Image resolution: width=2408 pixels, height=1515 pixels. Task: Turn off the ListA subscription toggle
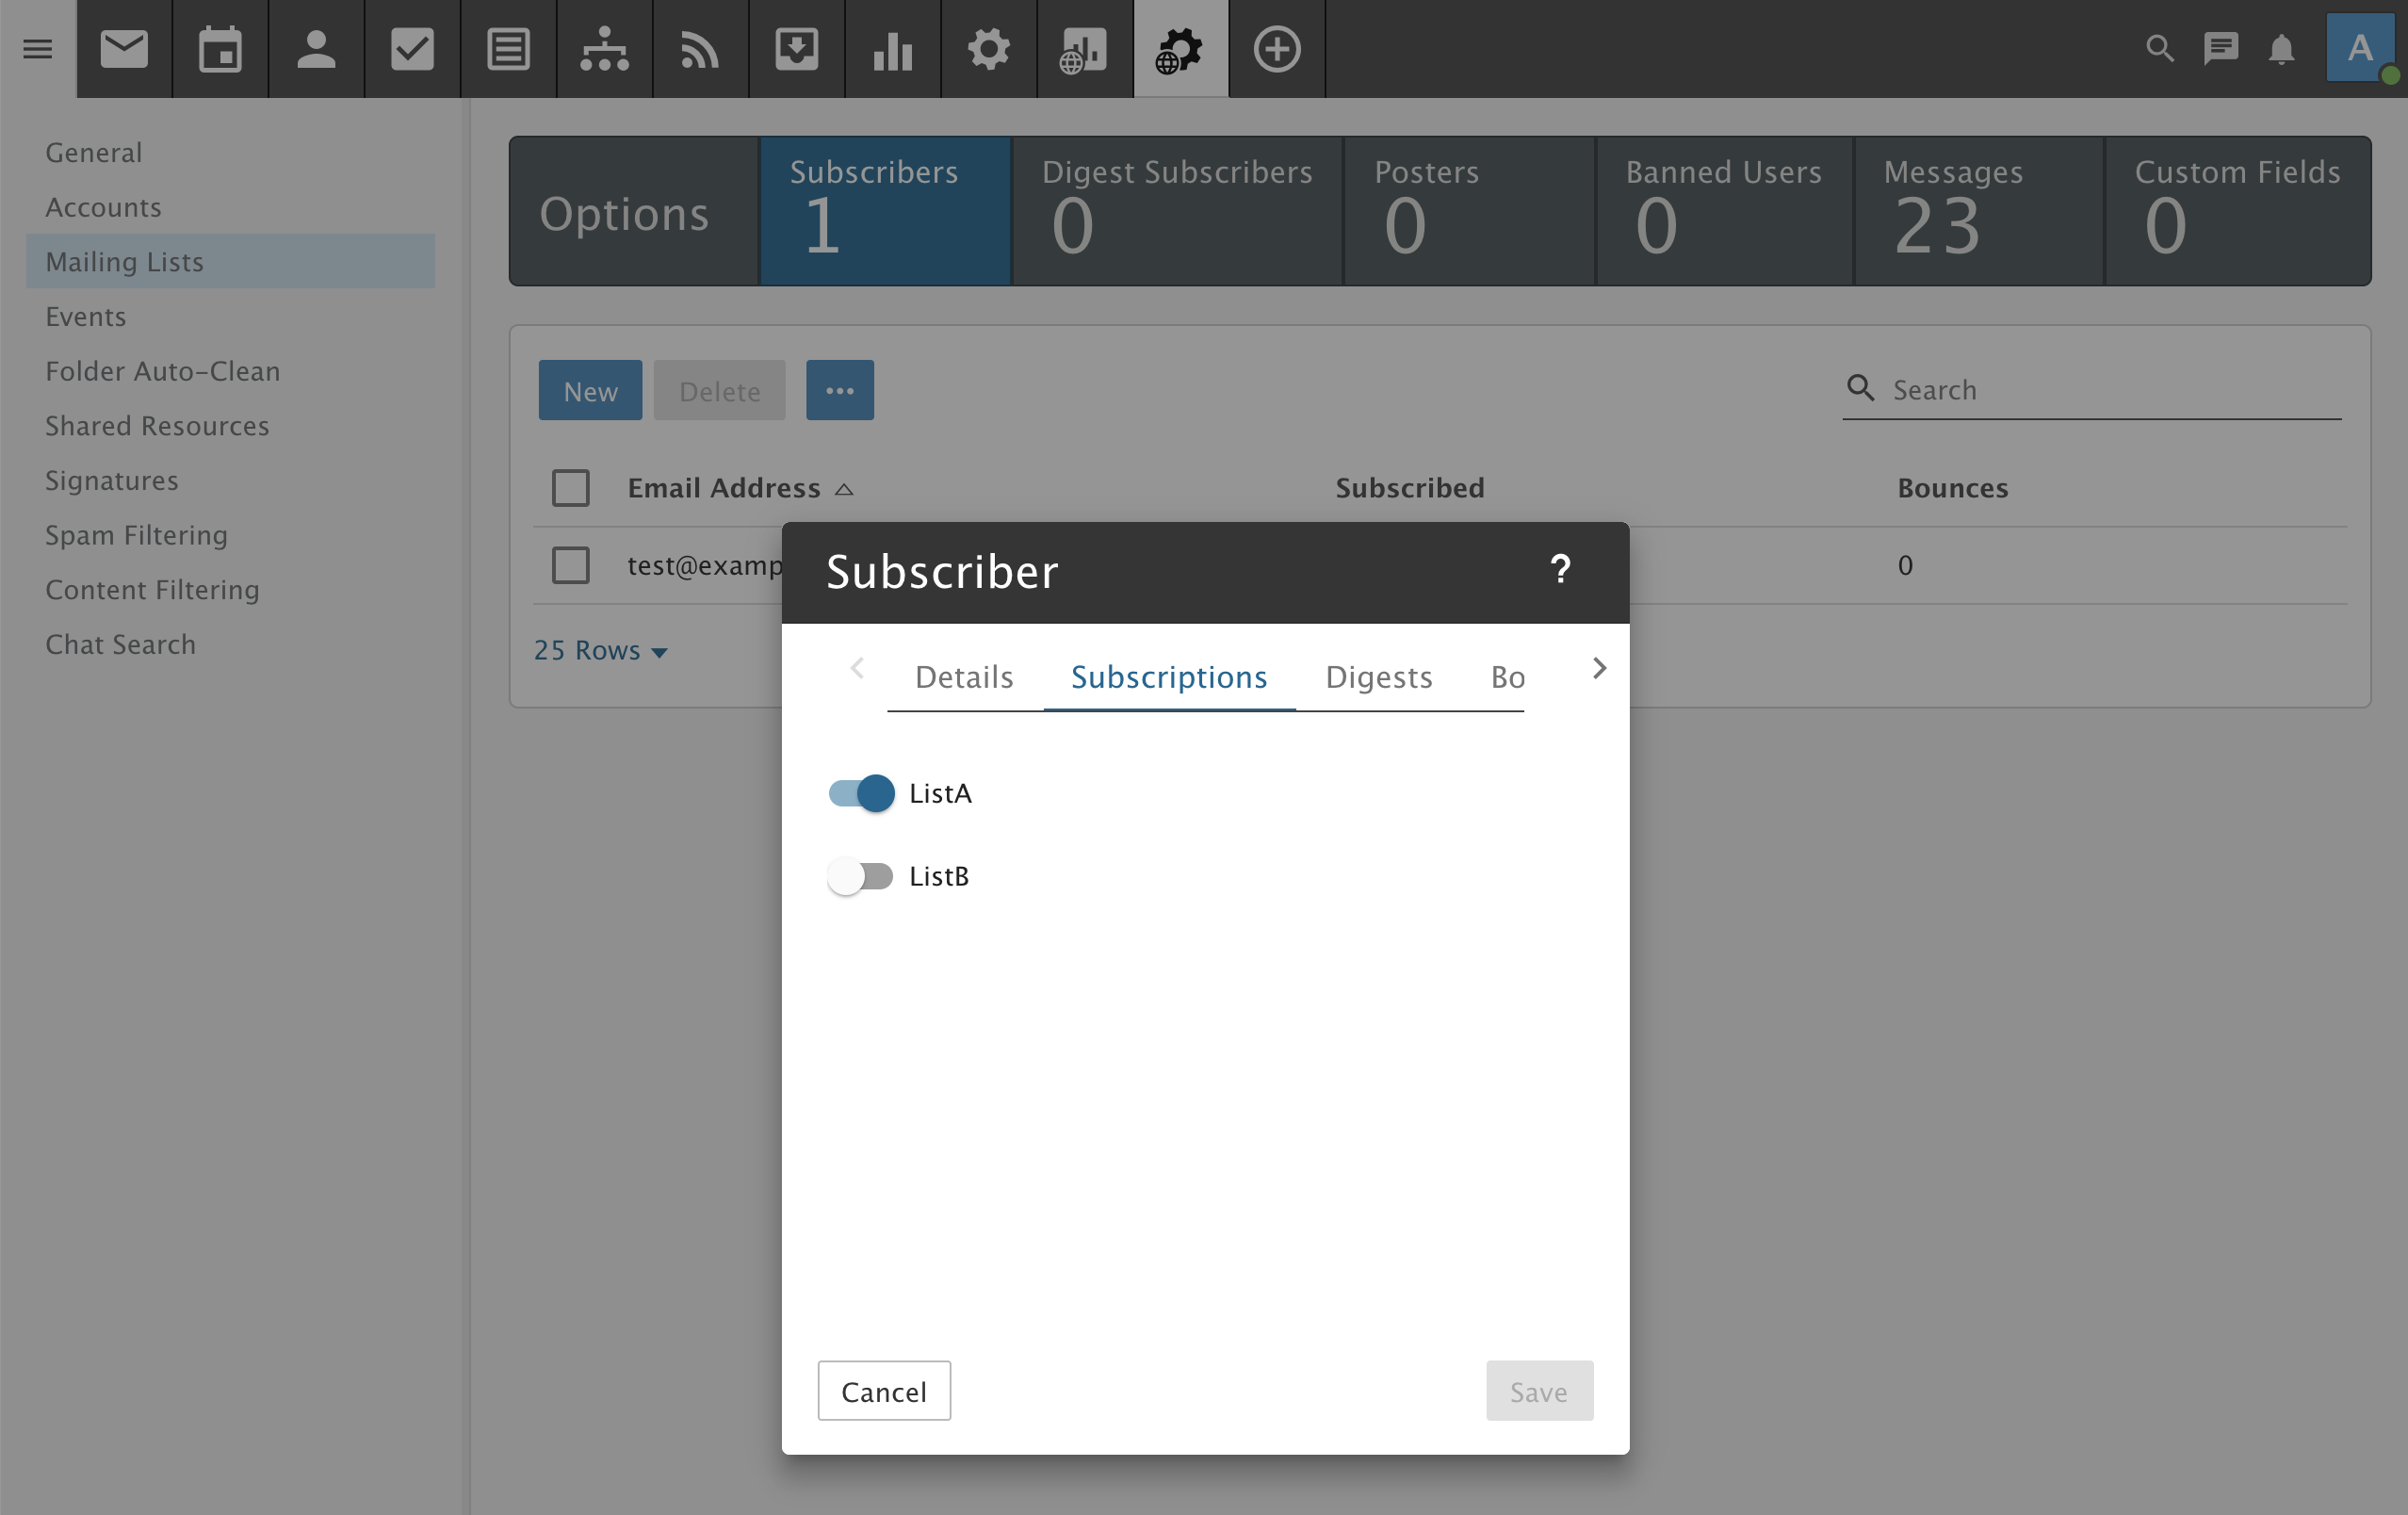click(x=861, y=793)
